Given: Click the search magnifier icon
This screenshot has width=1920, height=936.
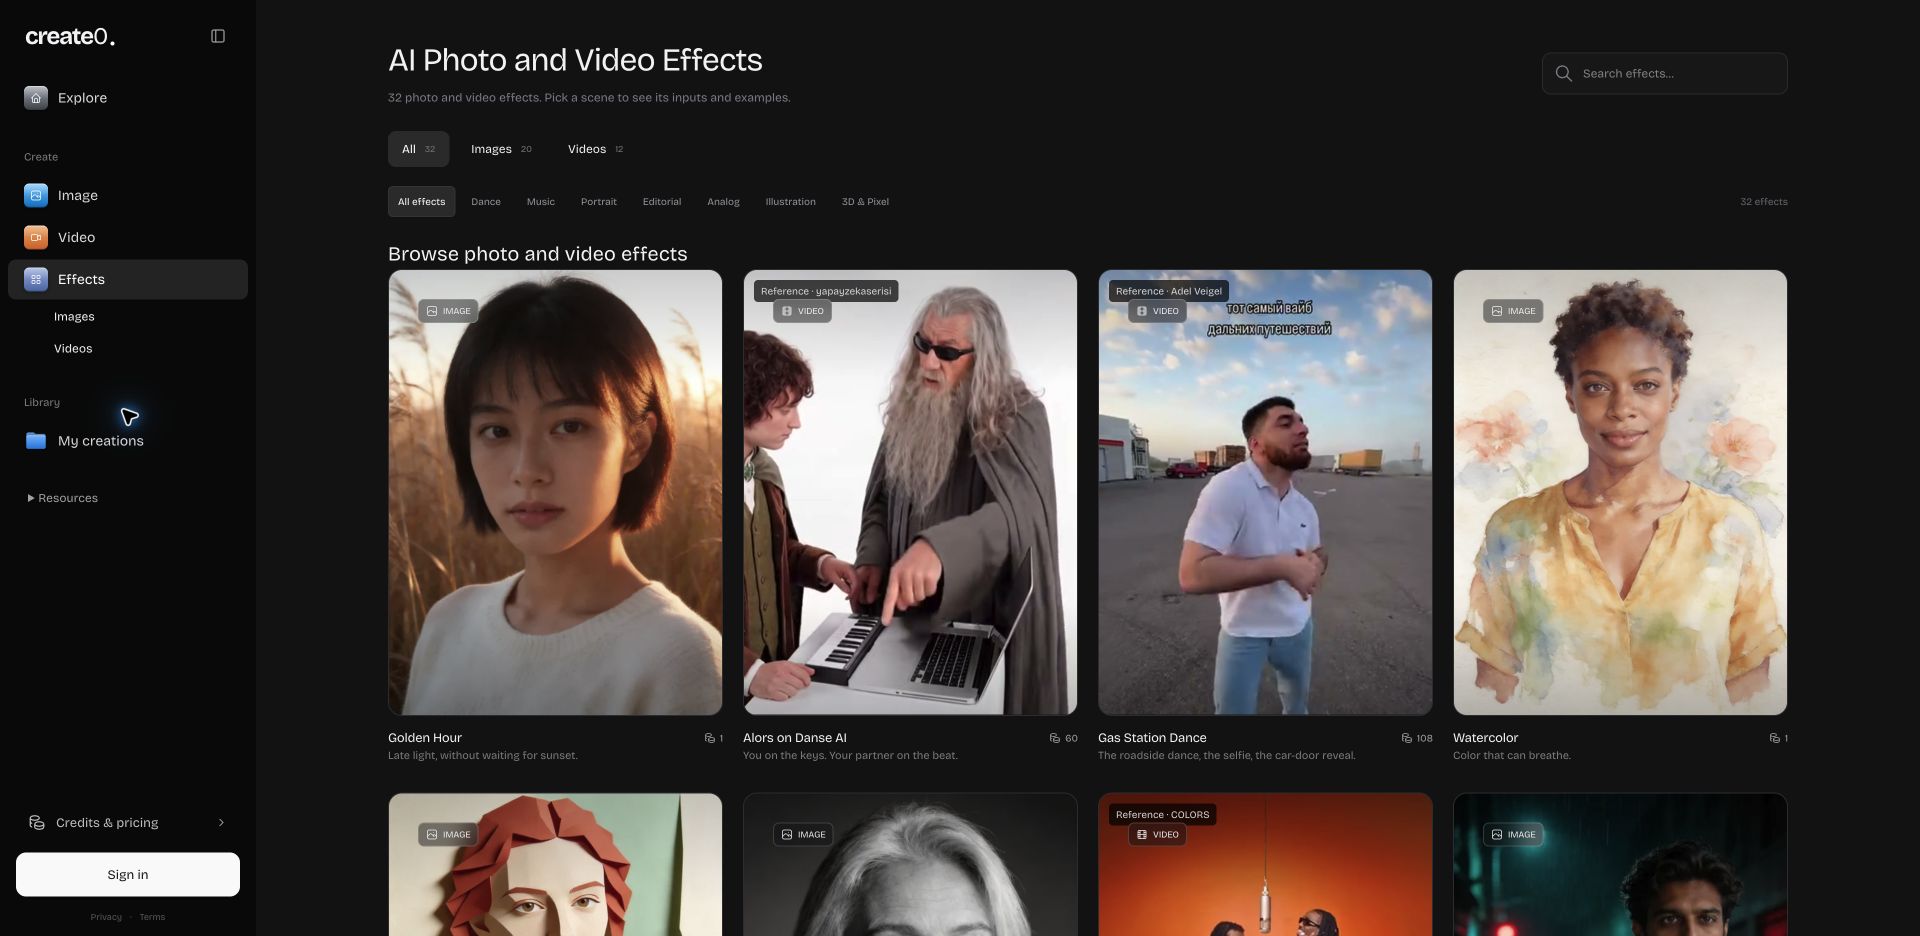Looking at the screenshot, I should pyautogui.click(x=1564, y=73).
